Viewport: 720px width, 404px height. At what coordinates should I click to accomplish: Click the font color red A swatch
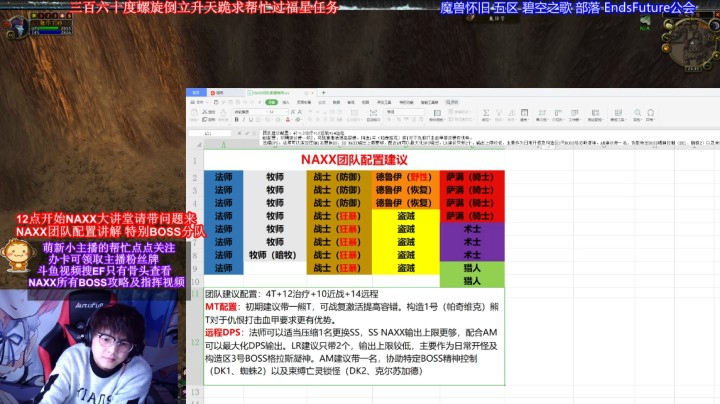(x=288, y=119)
